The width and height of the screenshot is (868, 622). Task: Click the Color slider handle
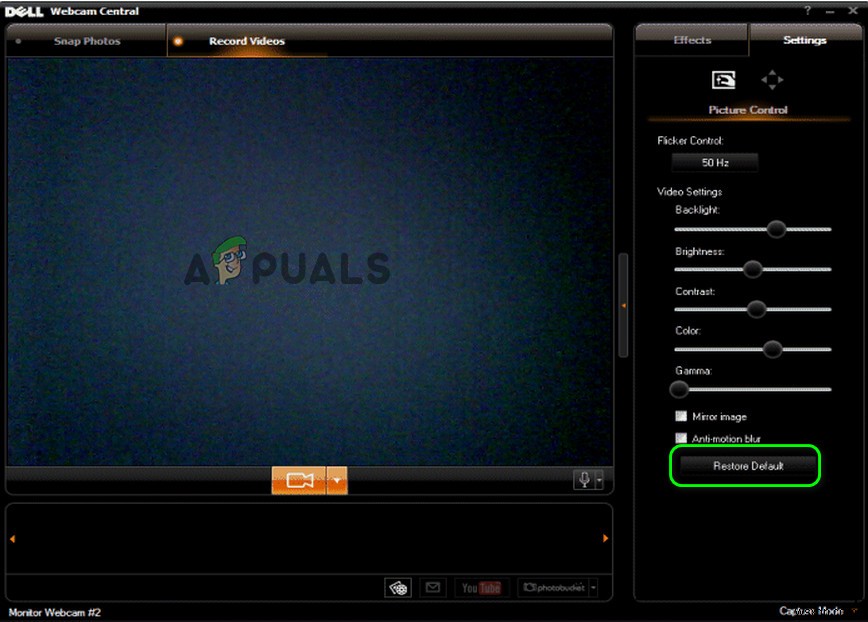[x=772, y=349]
